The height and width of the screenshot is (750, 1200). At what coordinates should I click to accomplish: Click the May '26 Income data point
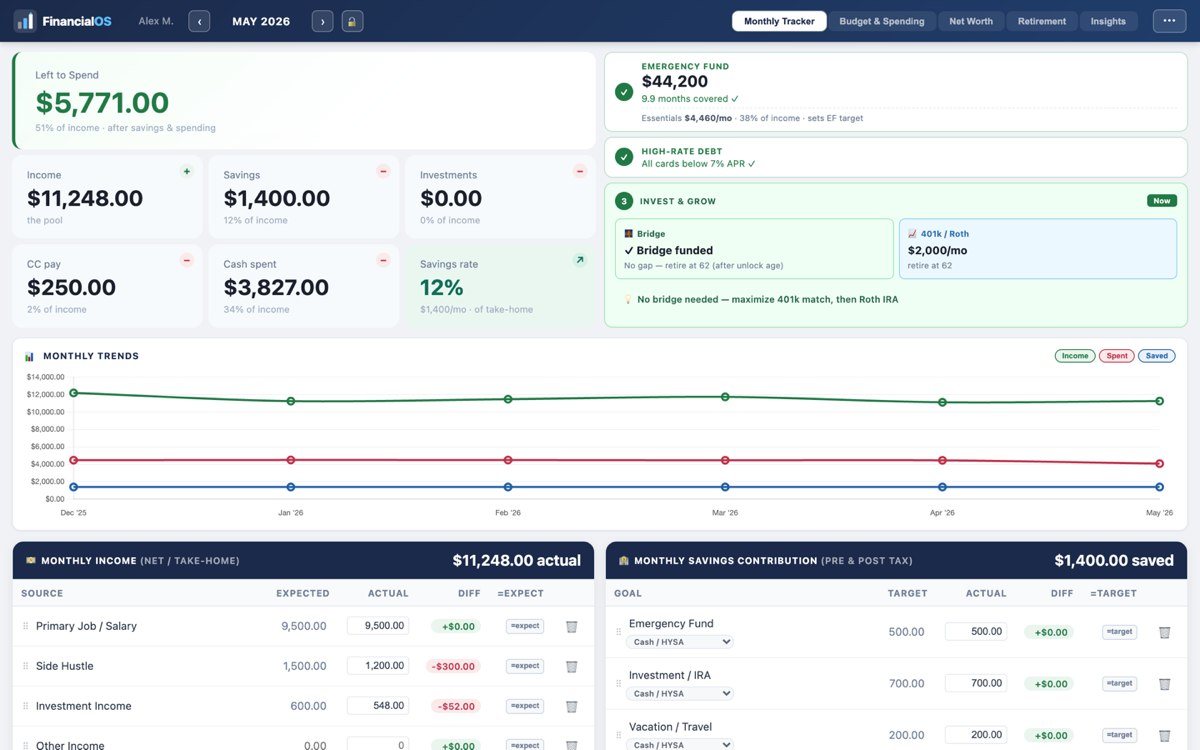click(x=1160, y=401)
